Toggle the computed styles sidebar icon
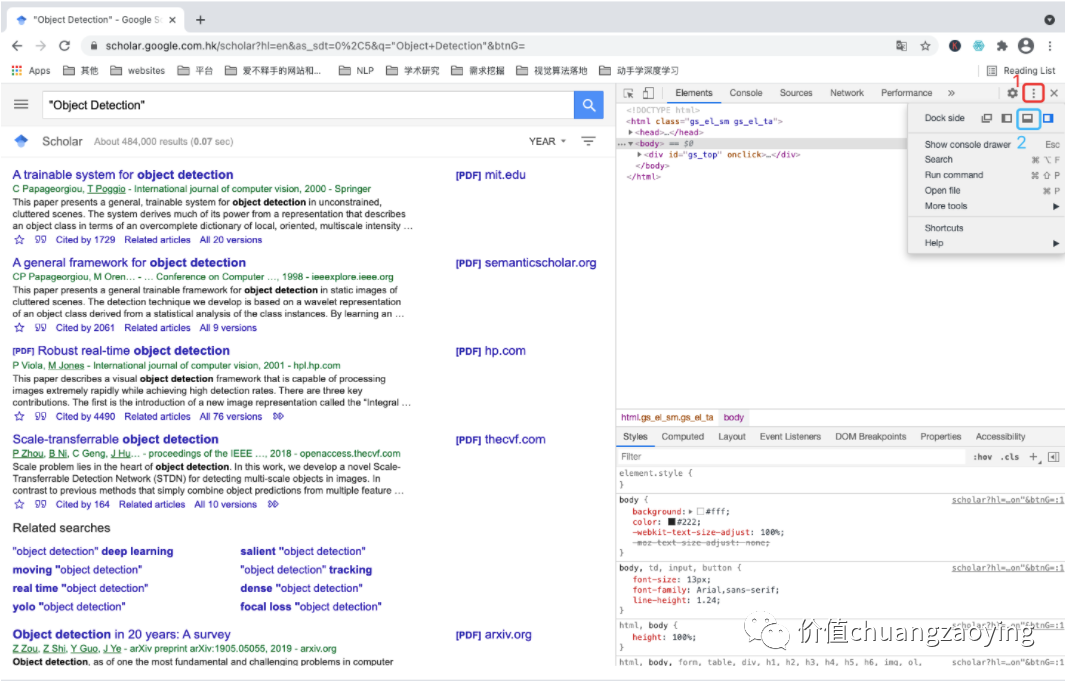 1053,457
